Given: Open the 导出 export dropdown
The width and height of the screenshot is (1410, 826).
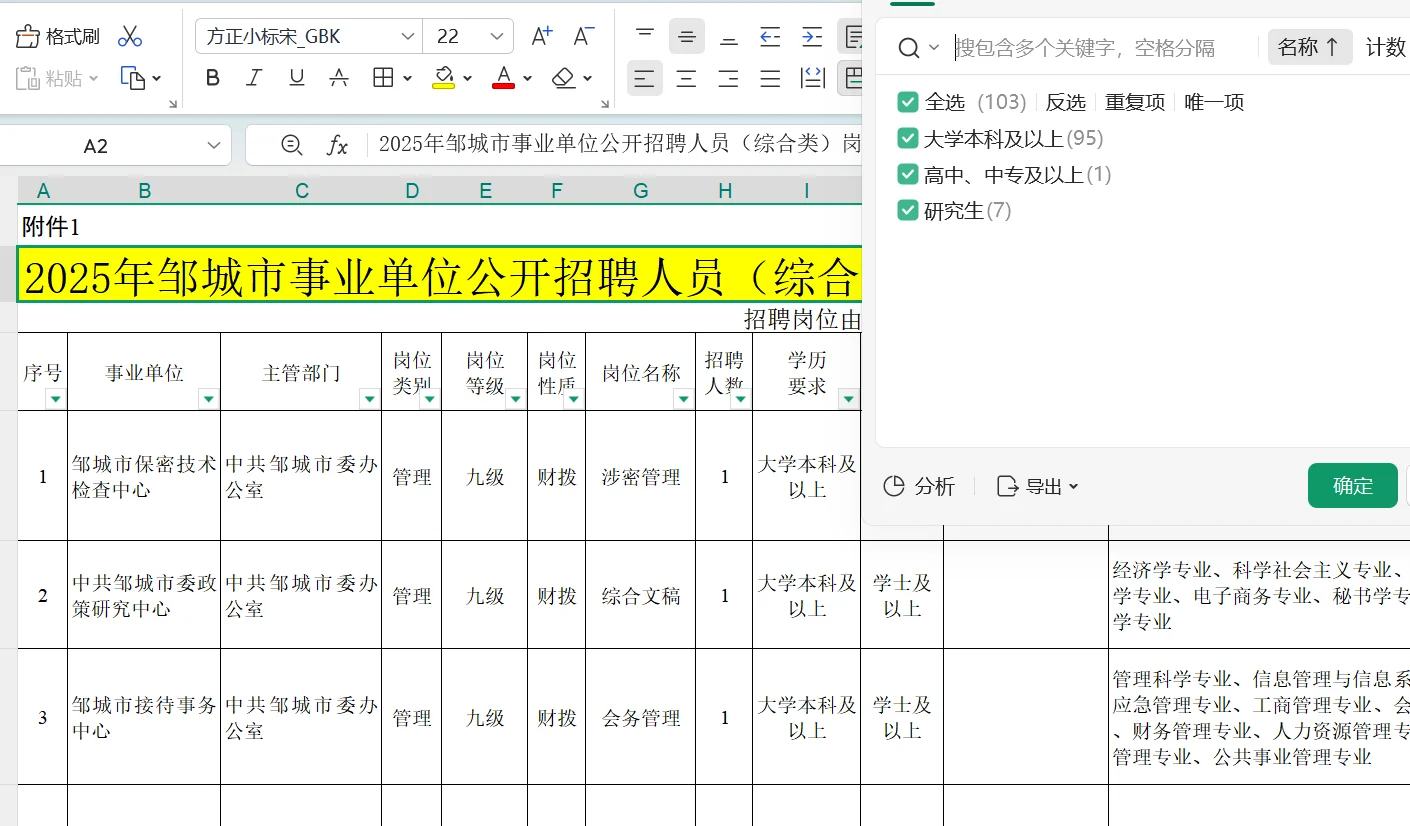Looking at the screenshot, I should [x=1039, y=486].
